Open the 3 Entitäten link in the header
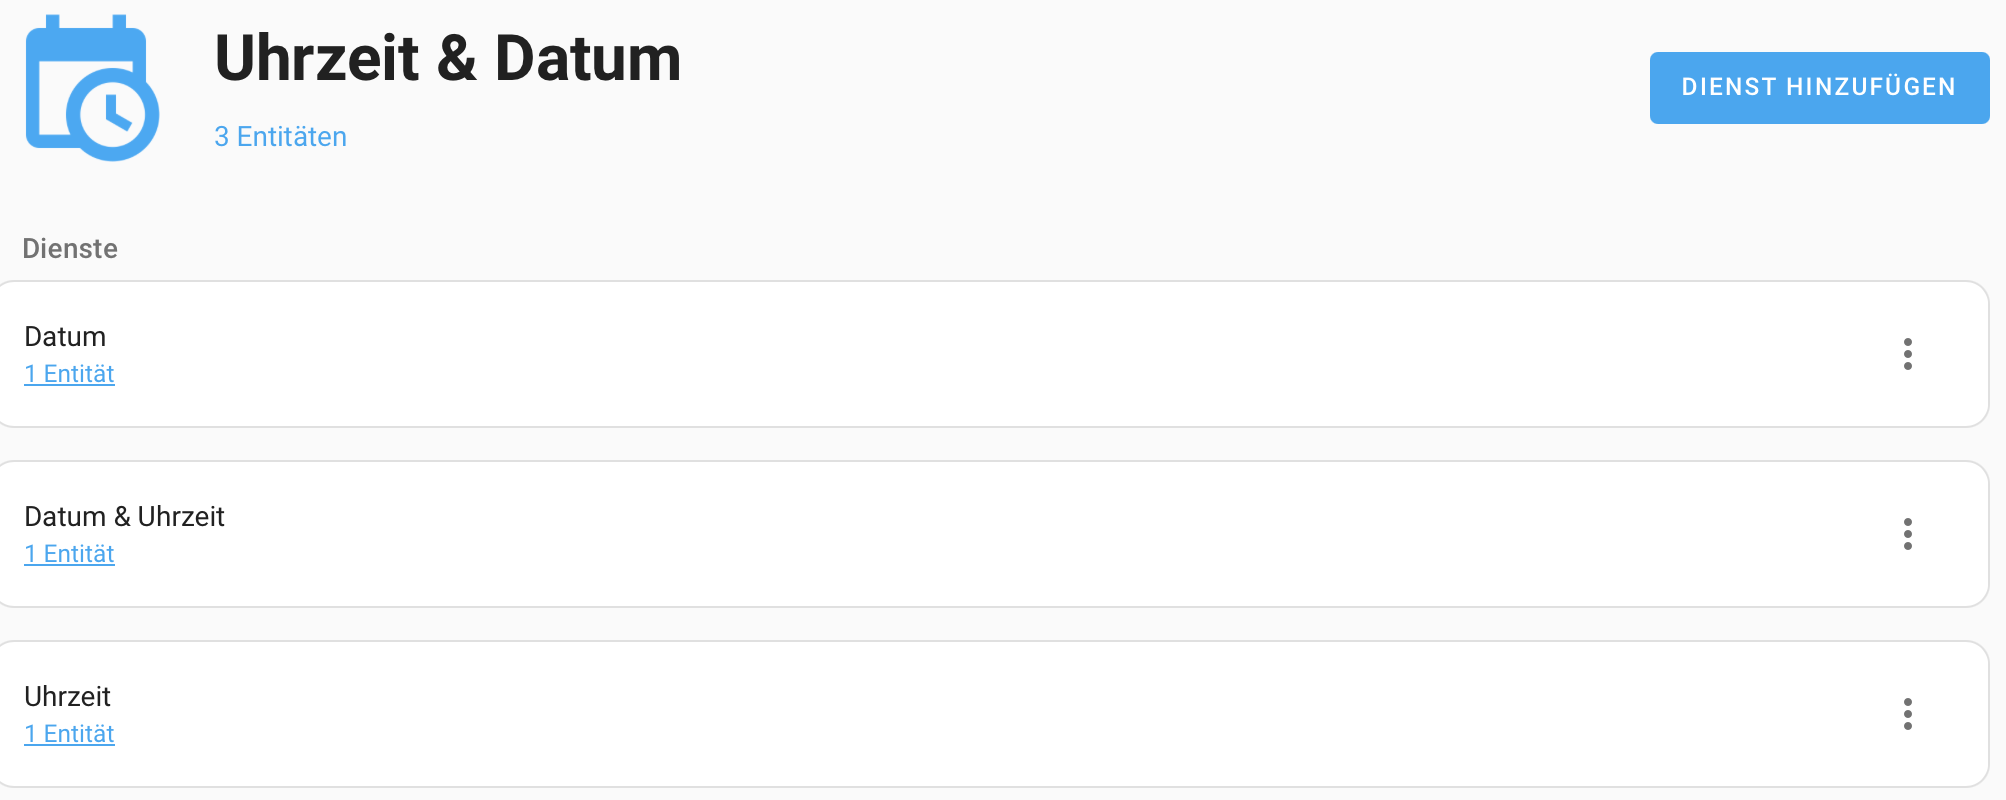Image resolution: width=2006 pixels, height=800 pixels. pos(280,137)
